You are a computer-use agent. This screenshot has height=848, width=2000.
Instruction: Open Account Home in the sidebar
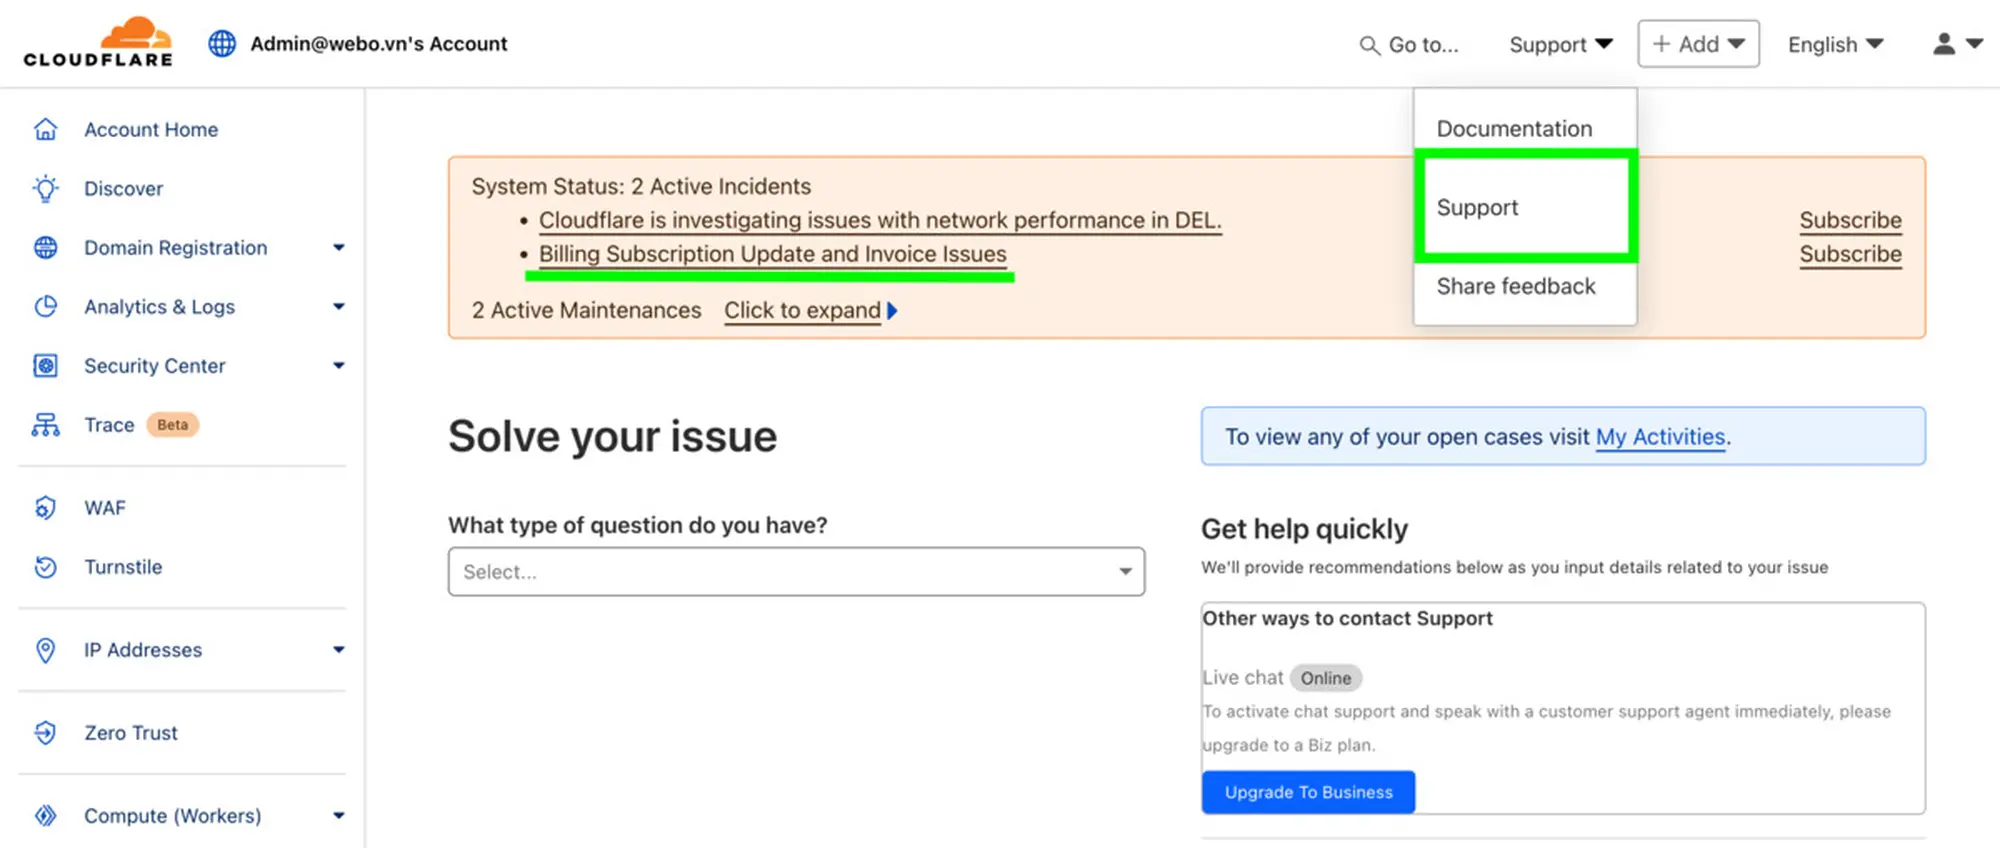pyautogui.click(x=151, y=129)
